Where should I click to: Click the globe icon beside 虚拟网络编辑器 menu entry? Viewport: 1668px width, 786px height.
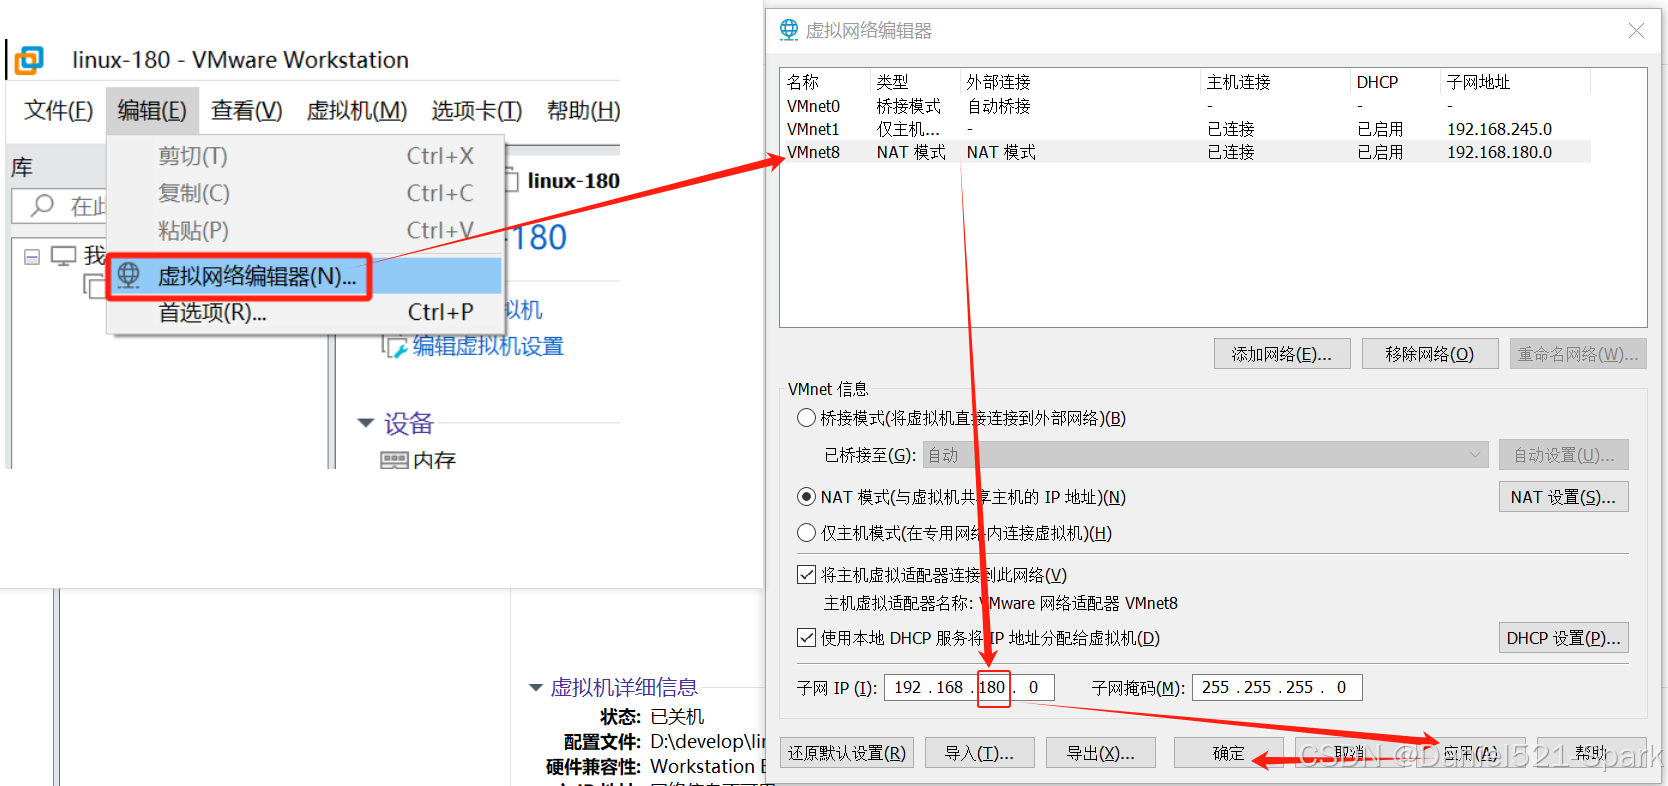[x=129, y=275]
